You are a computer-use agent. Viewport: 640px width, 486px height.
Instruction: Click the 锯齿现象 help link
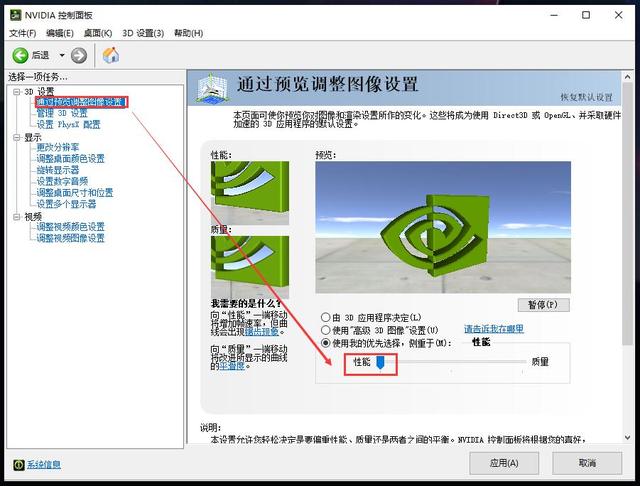262,332
